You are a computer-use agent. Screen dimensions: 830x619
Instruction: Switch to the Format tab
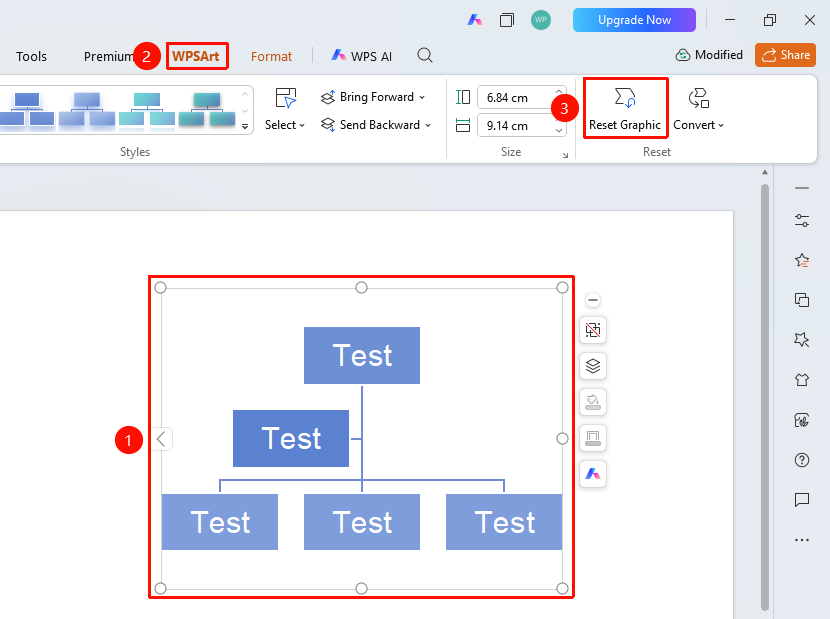click(271, 56)
